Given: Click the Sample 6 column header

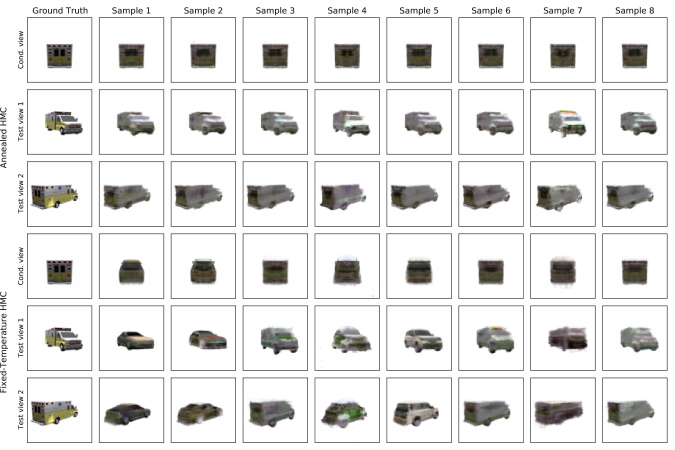Looking at the screenshot, I should 491,10.
